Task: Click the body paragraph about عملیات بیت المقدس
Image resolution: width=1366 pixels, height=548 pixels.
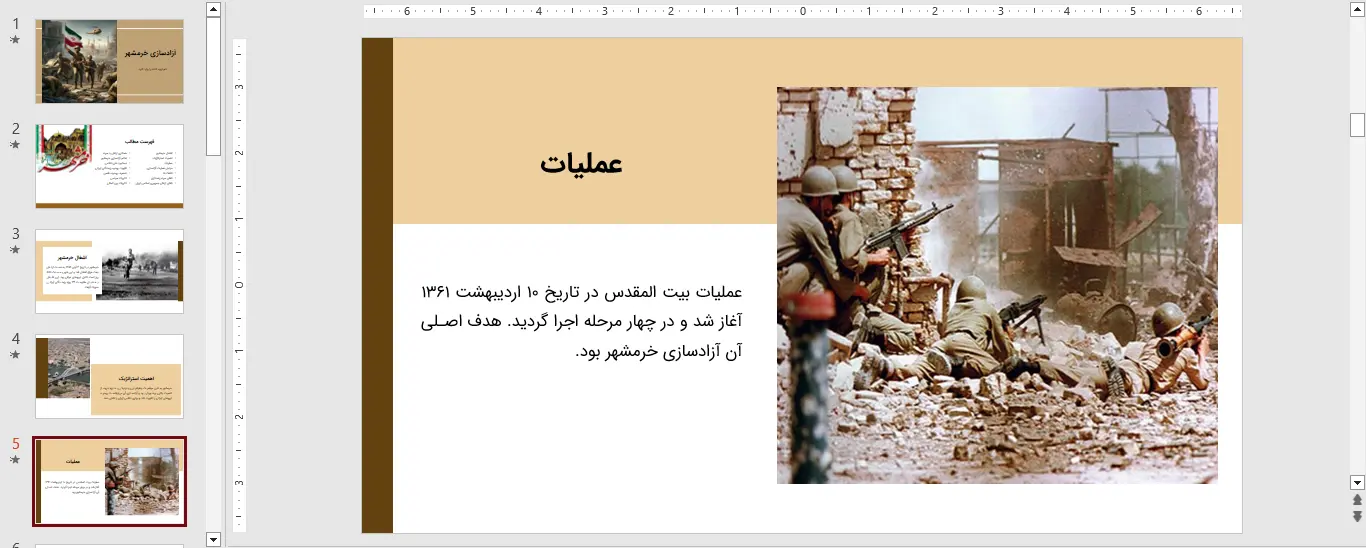Action: 581,322
